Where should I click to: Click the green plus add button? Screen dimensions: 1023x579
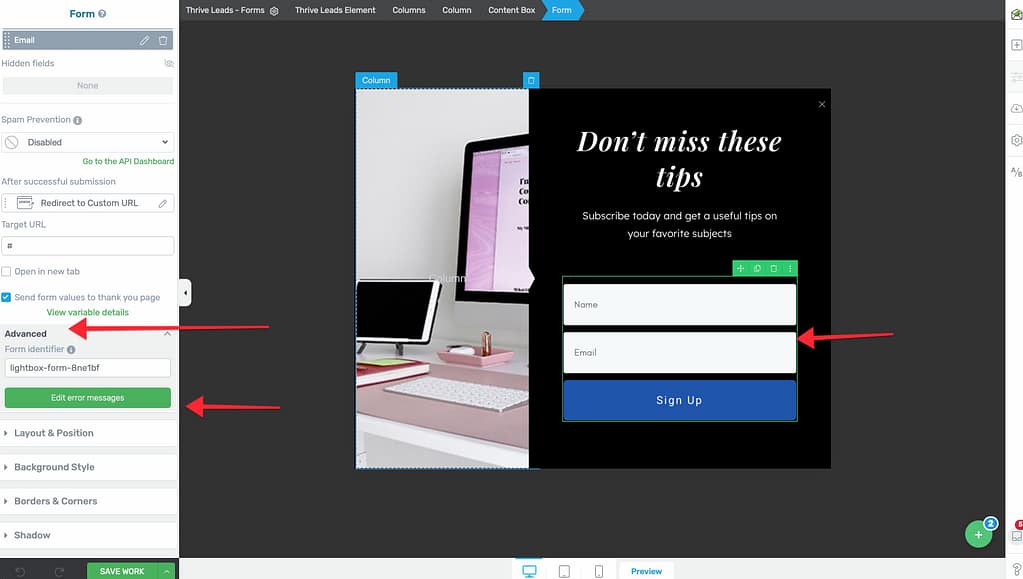(978, 535)
